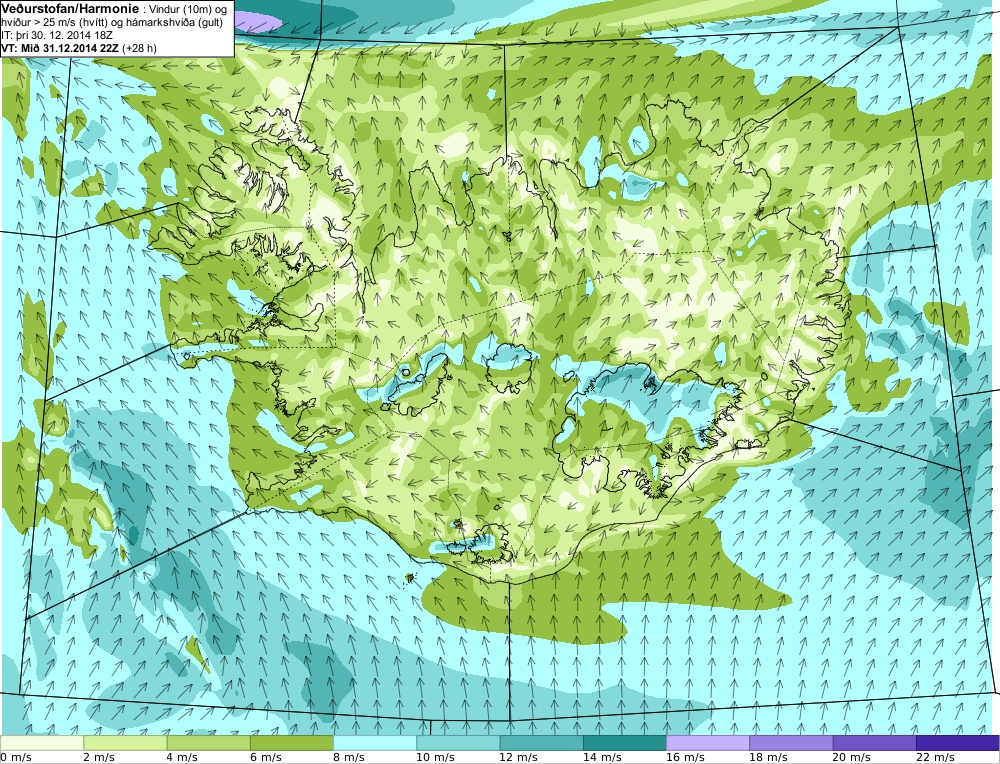1000x764 pixels.
Task: Click the '18 m/s' legend label
Action: (768, 757)
